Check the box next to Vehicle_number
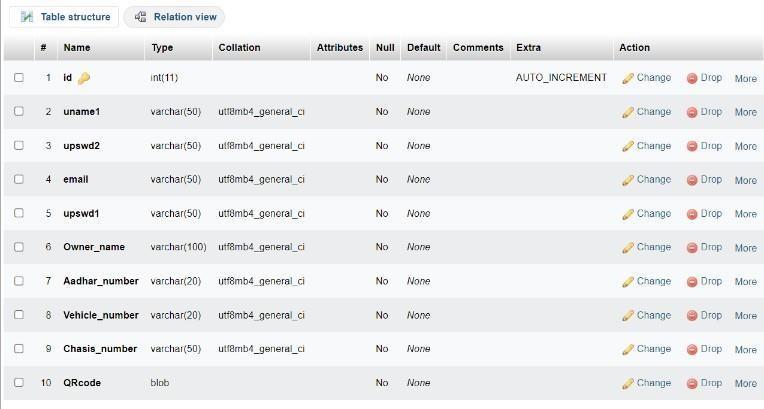 tap(19, 315)
